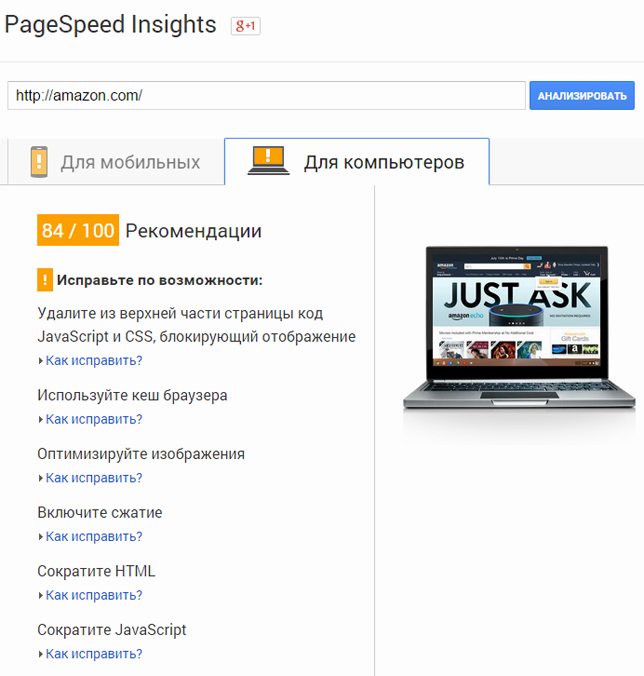644x676 pixels.
Task: Click the URL field containing http://amazon.com/
Action: pos(266,95)
